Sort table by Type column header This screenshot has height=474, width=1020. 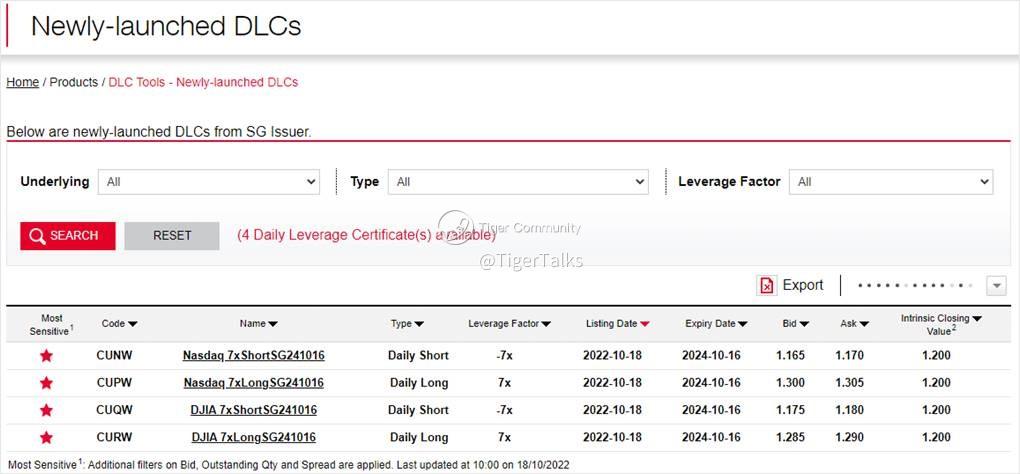407,324
